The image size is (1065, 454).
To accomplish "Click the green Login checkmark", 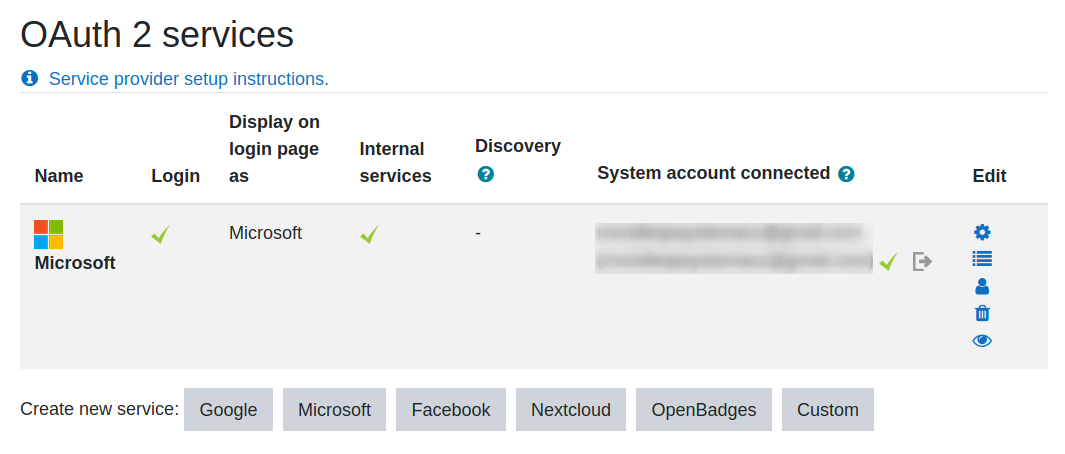I will tap(161, 235).
